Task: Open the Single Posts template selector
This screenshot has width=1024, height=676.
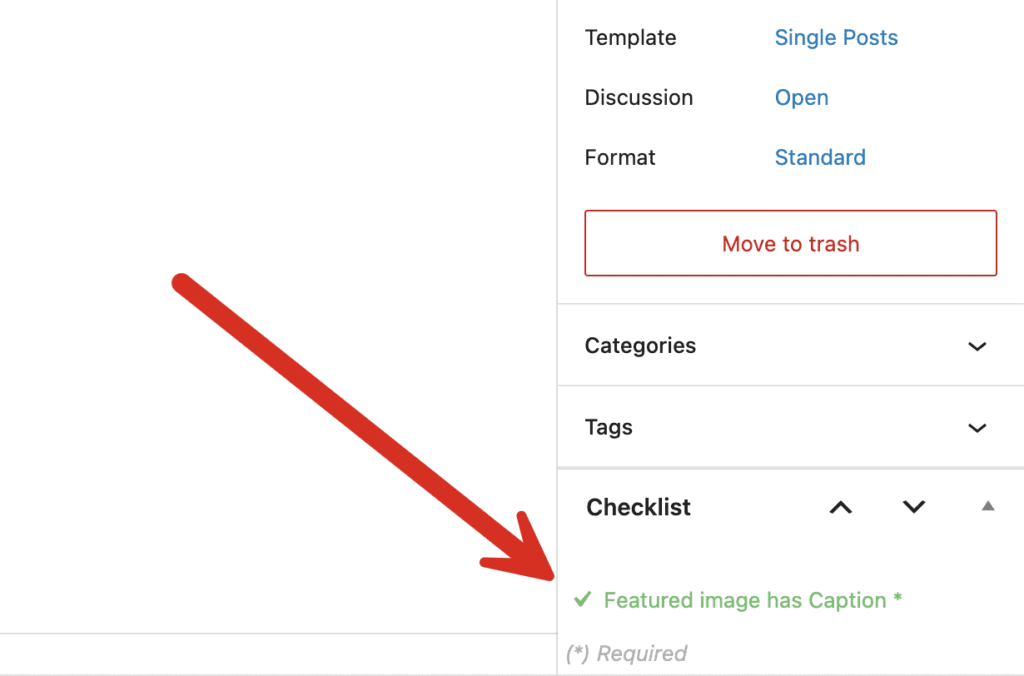Action: click(836, 38)
